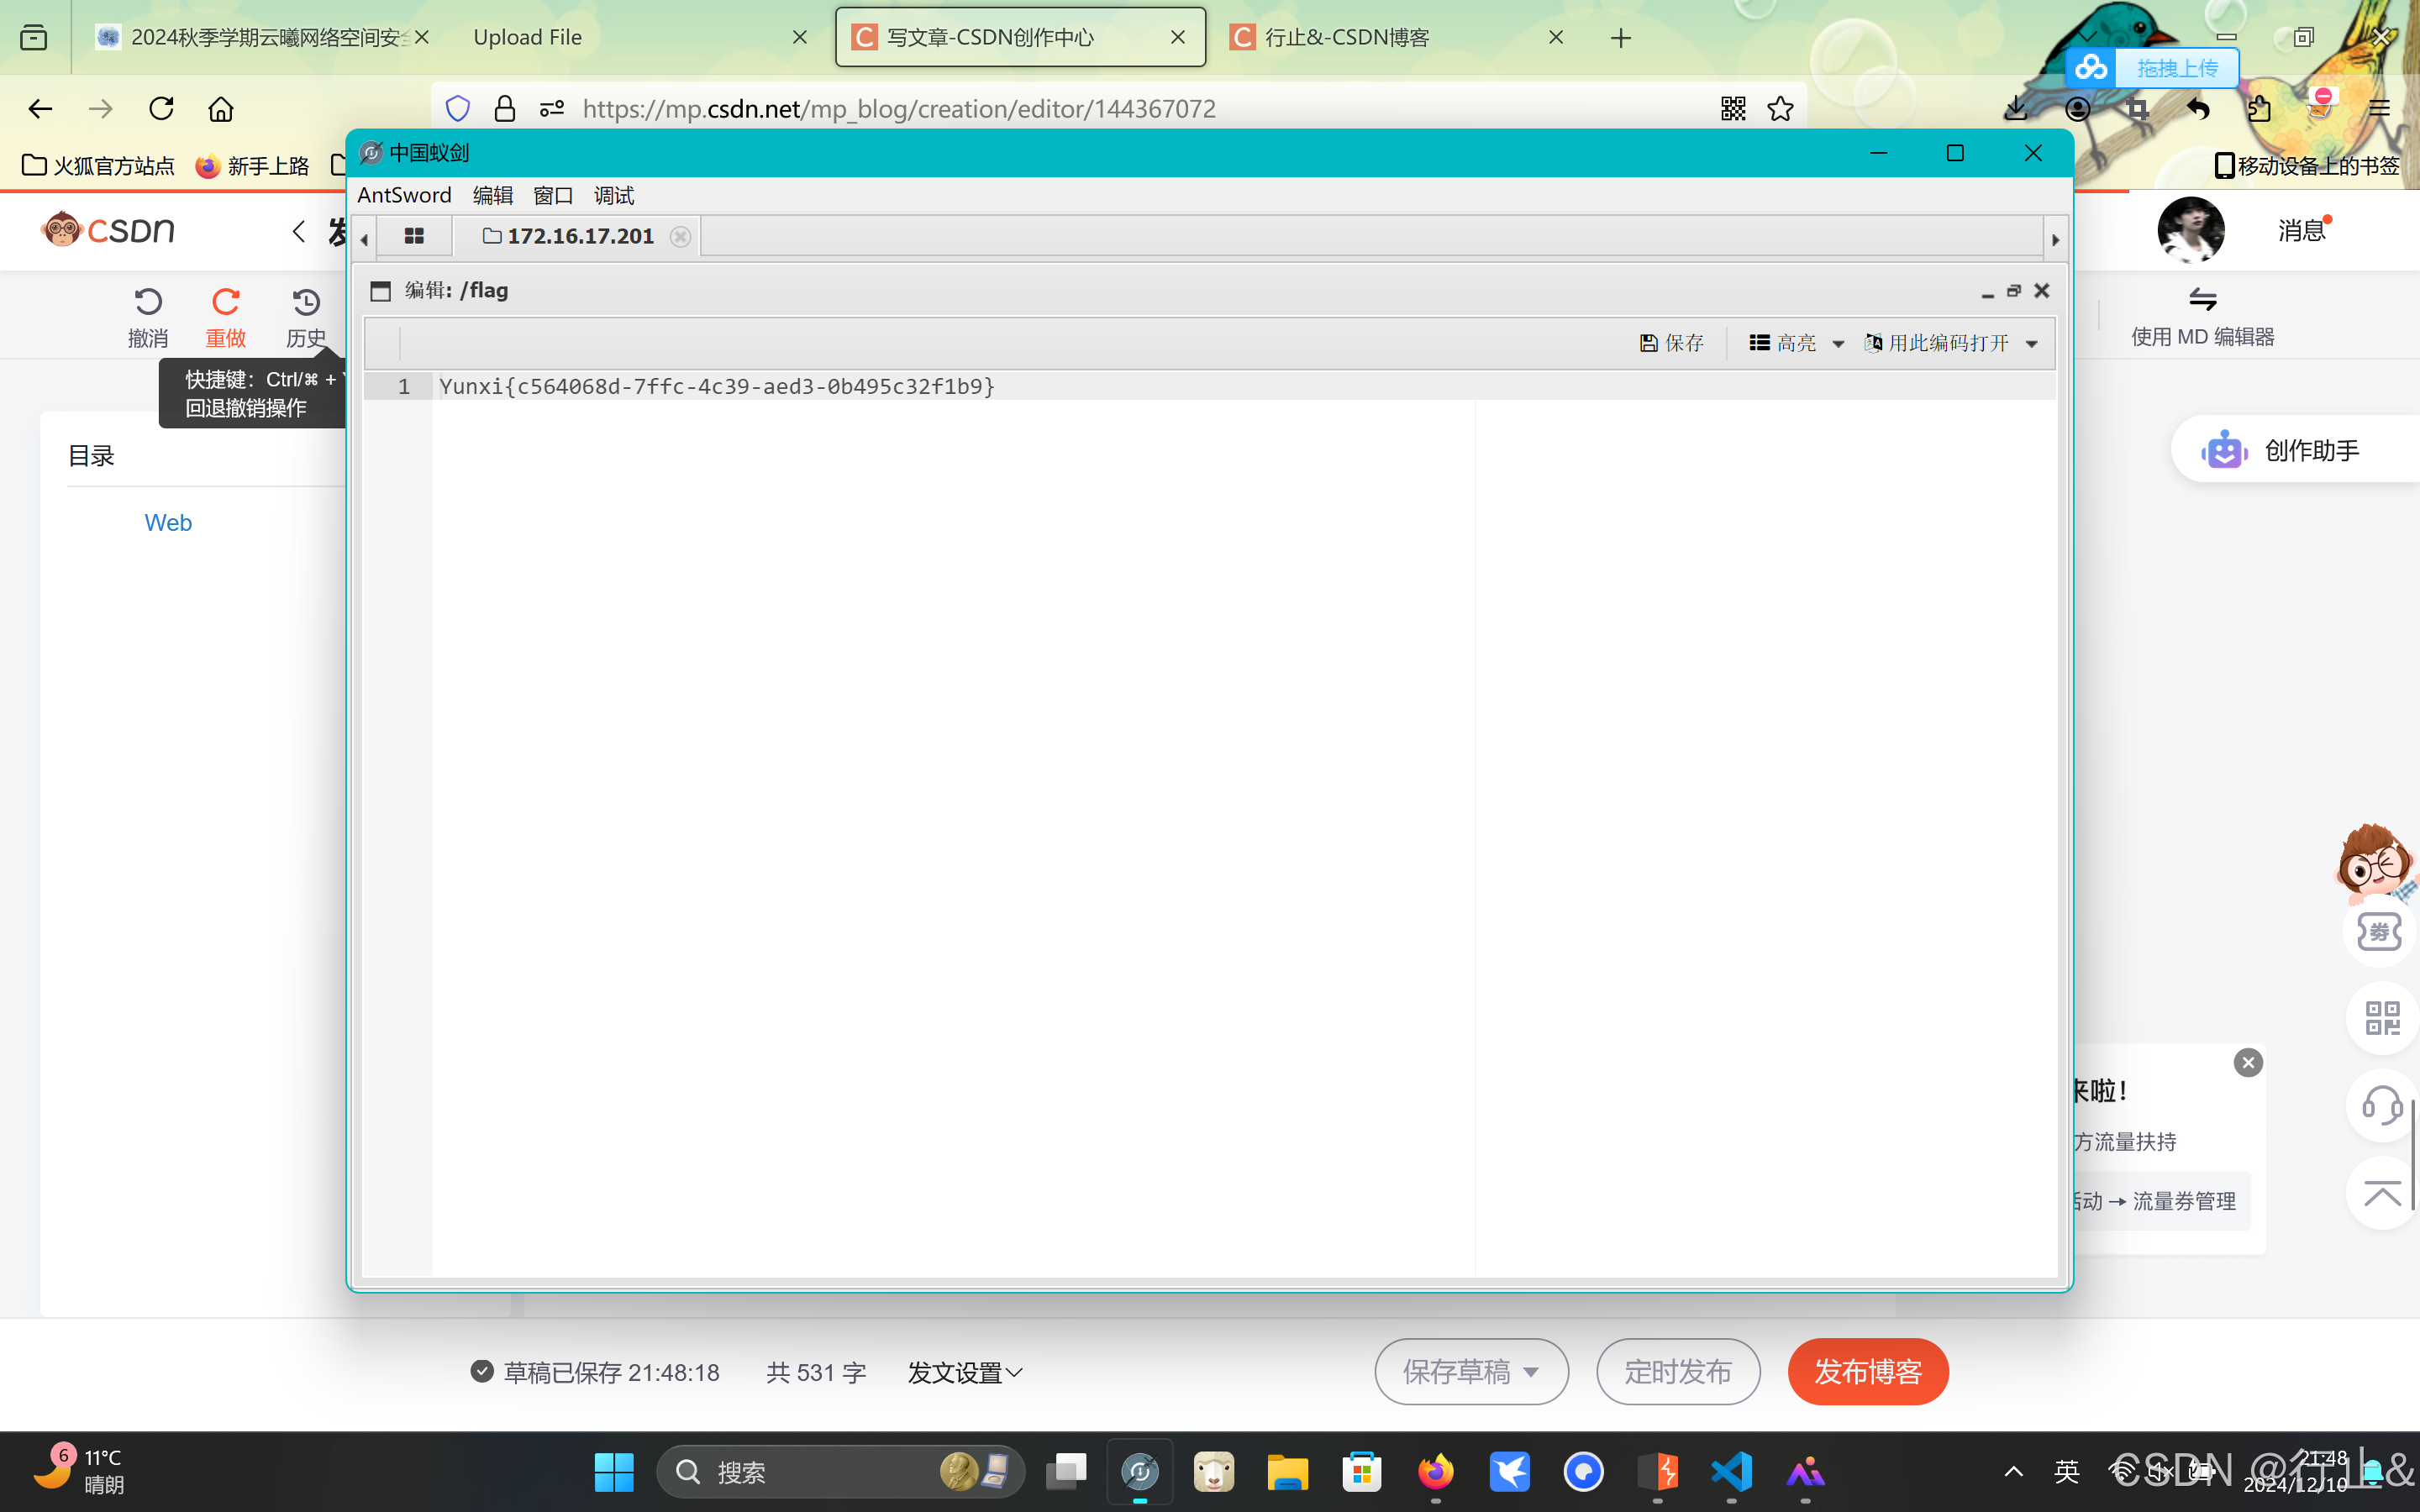Open the 调试 menu in AntSword

[x=613, y=195]
